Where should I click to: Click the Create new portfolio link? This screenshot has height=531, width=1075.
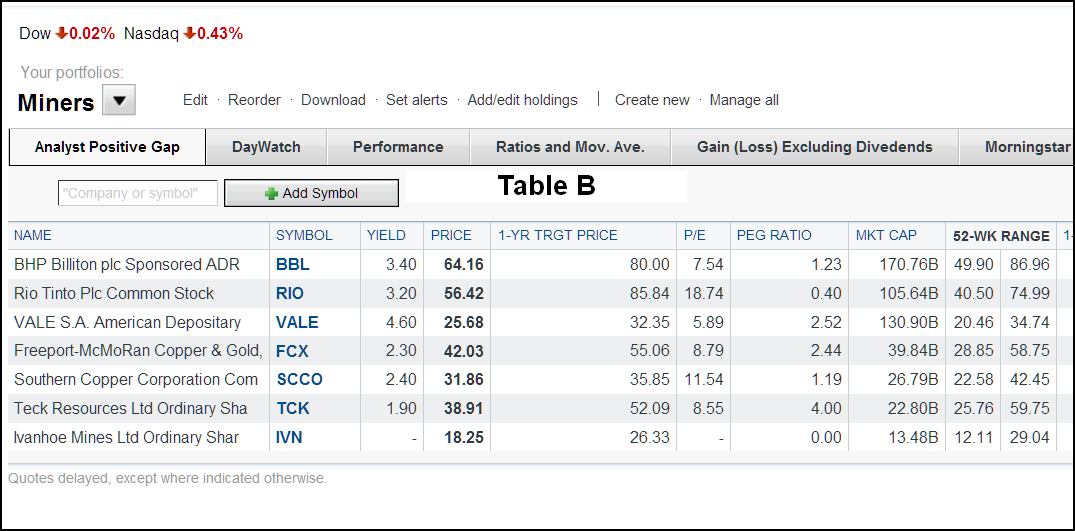[x=652, y=100]
